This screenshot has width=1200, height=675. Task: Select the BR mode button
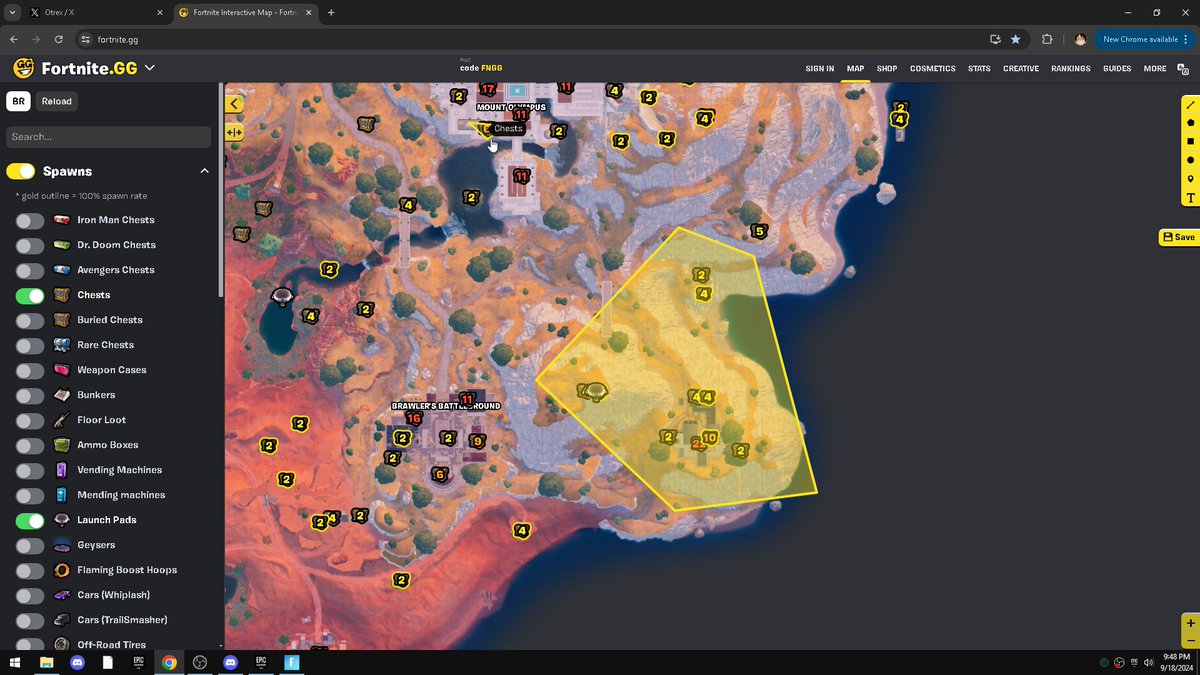[x=18, y=101]
